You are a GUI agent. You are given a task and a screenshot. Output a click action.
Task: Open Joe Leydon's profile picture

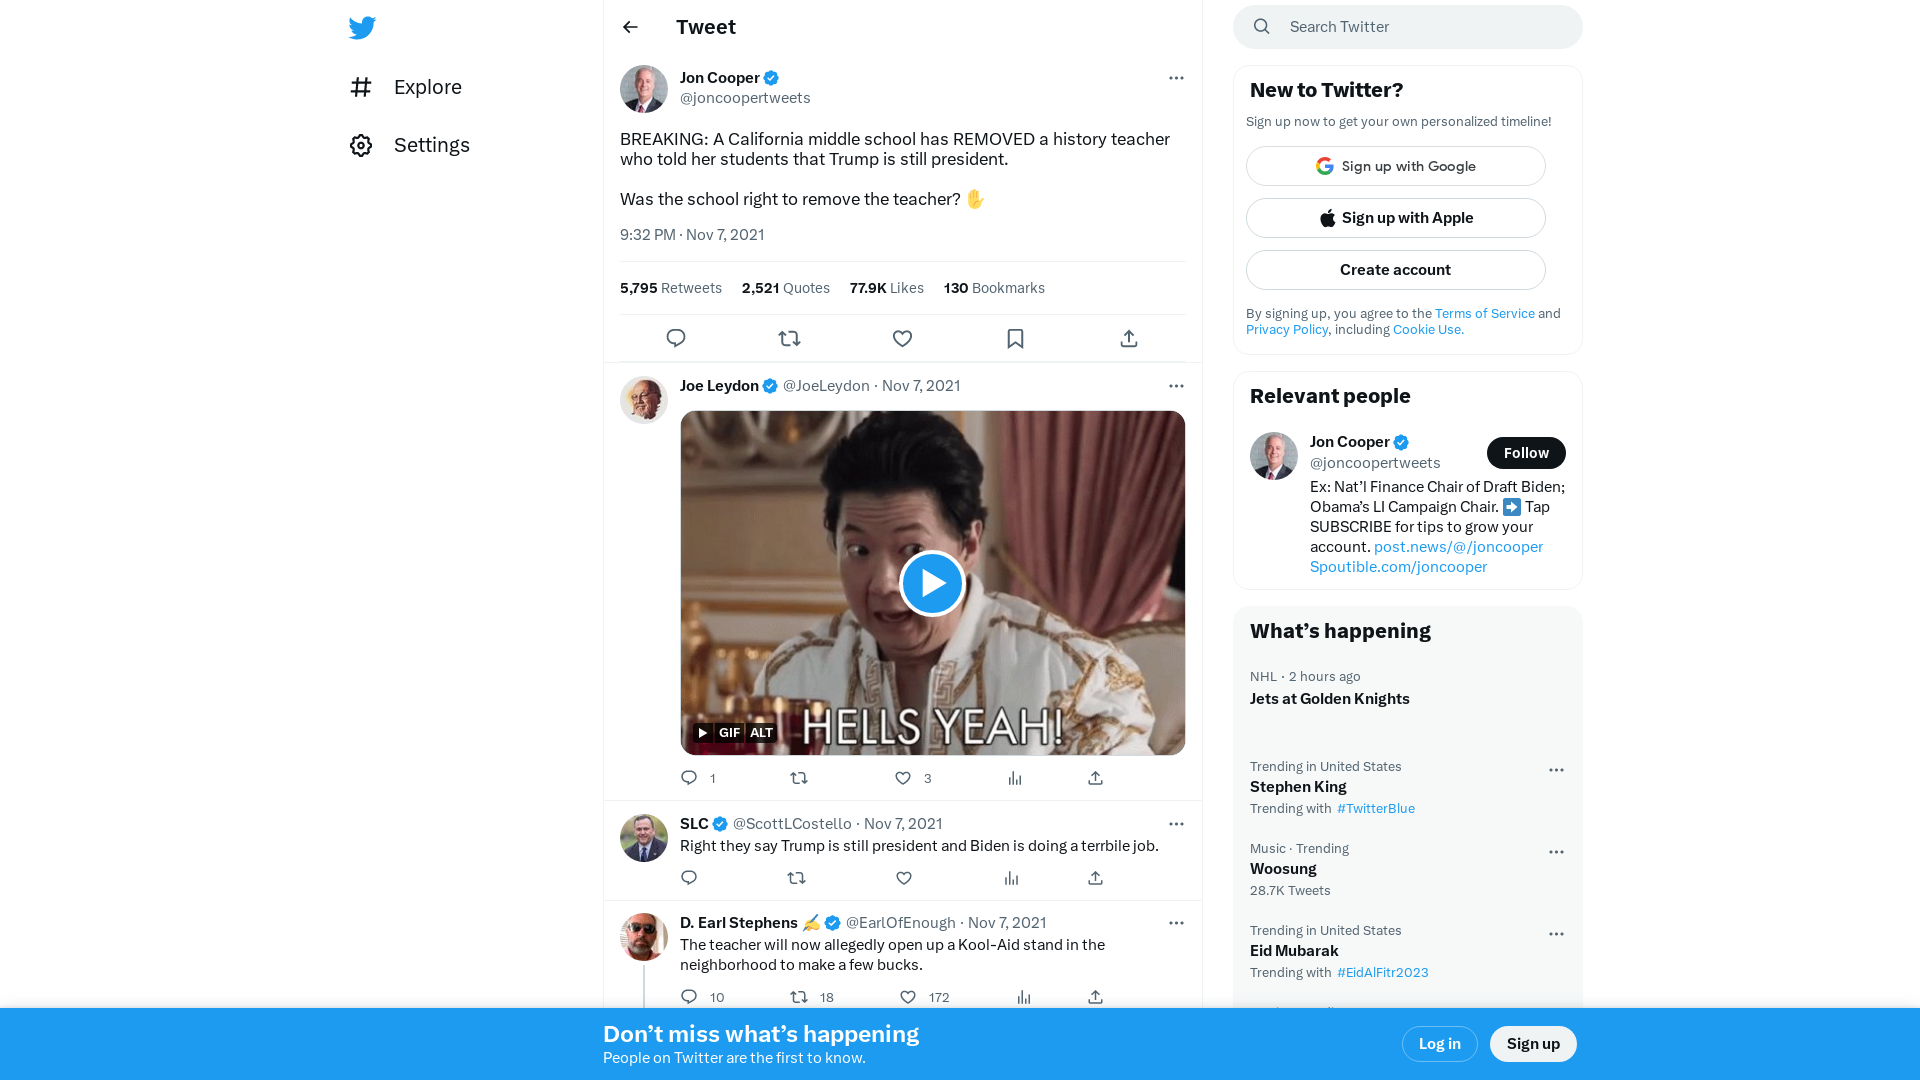pyautogui.click(x=644, y=400)
